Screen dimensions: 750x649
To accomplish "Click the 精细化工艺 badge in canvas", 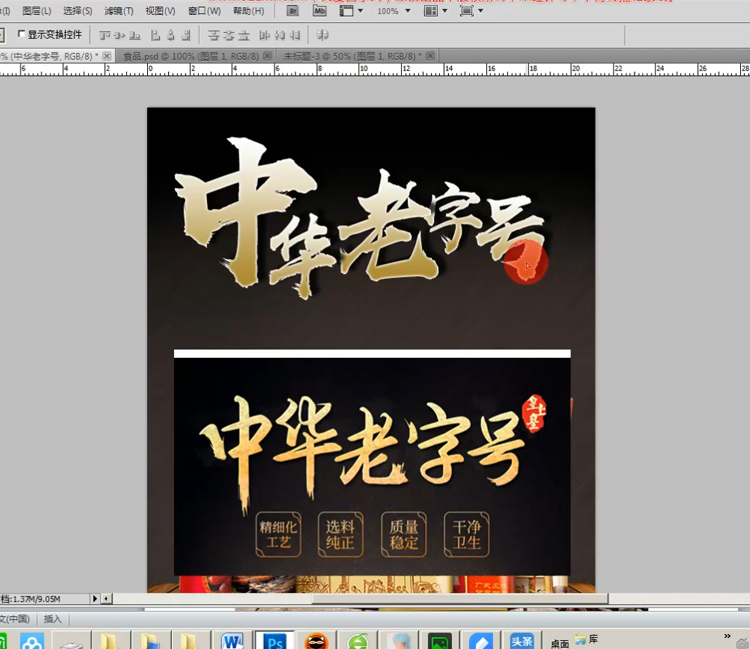I will click(x=278, y=534).
